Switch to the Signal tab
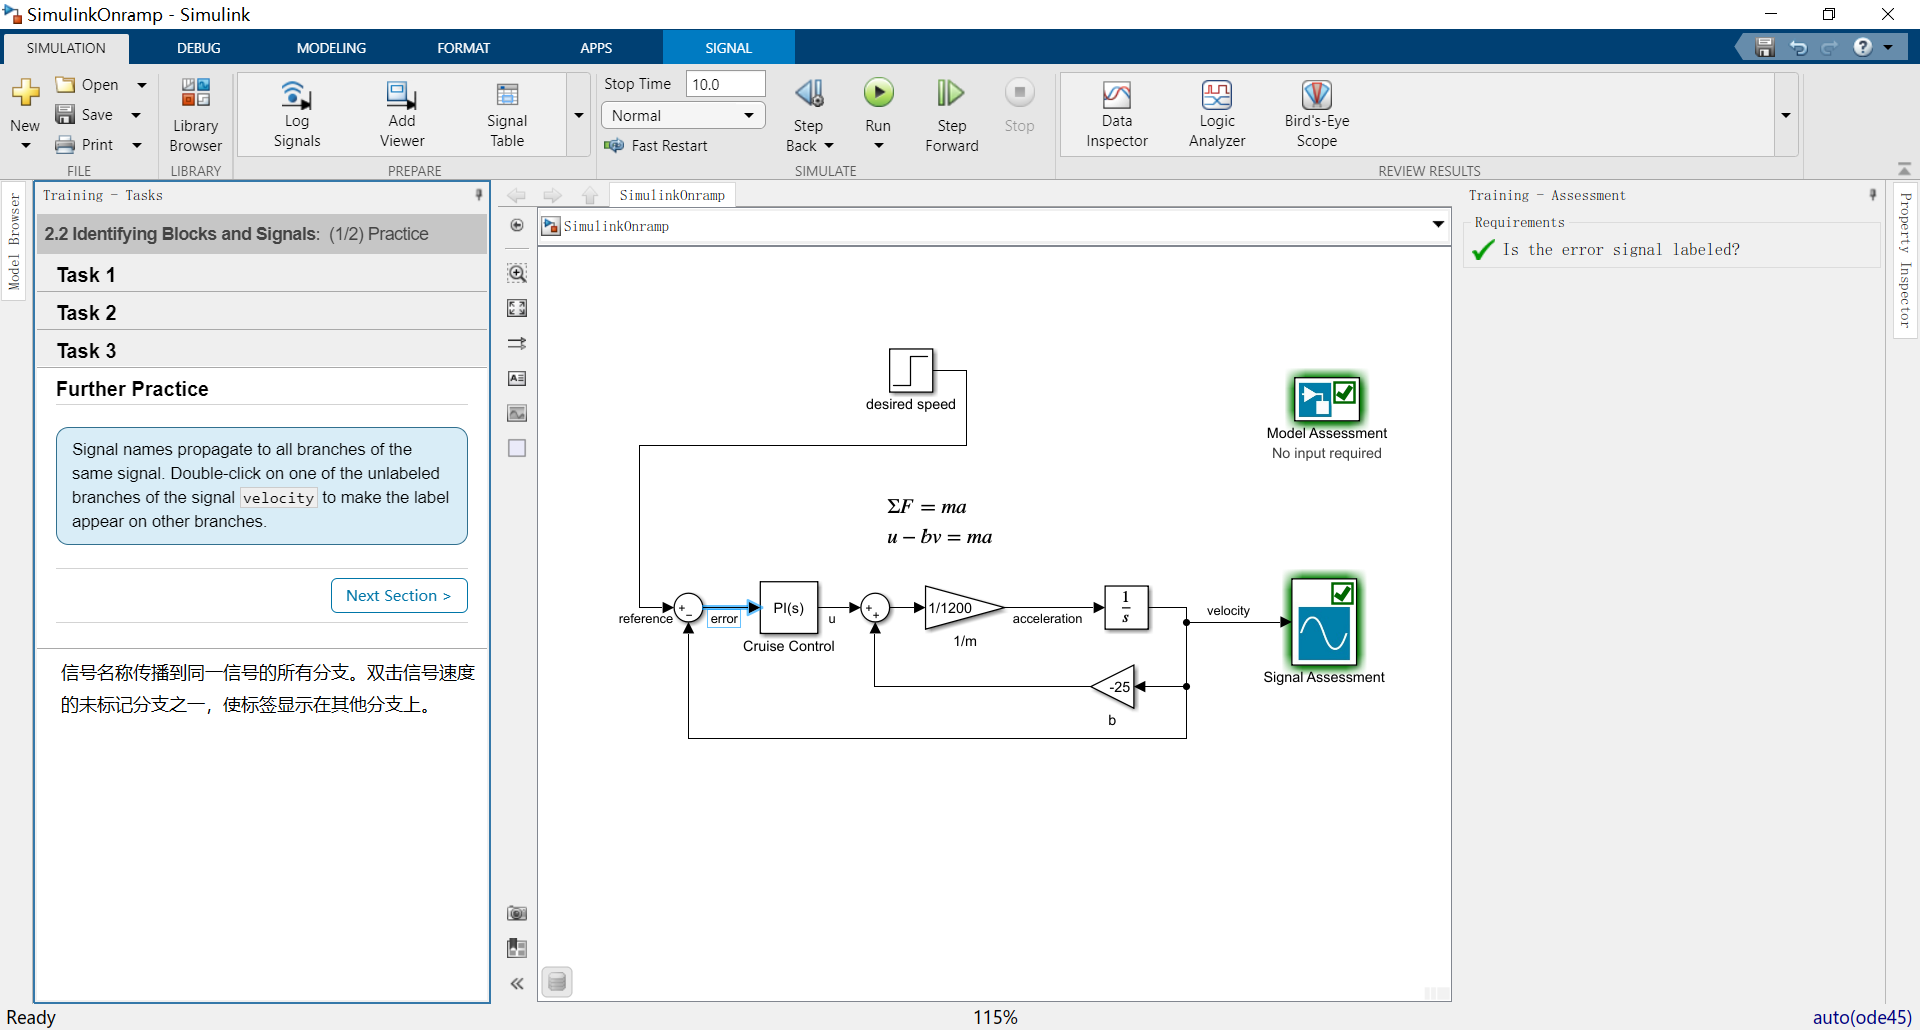Viewport: 1920px width, 1030px height. pyautogui.click(x=728, y=48)
